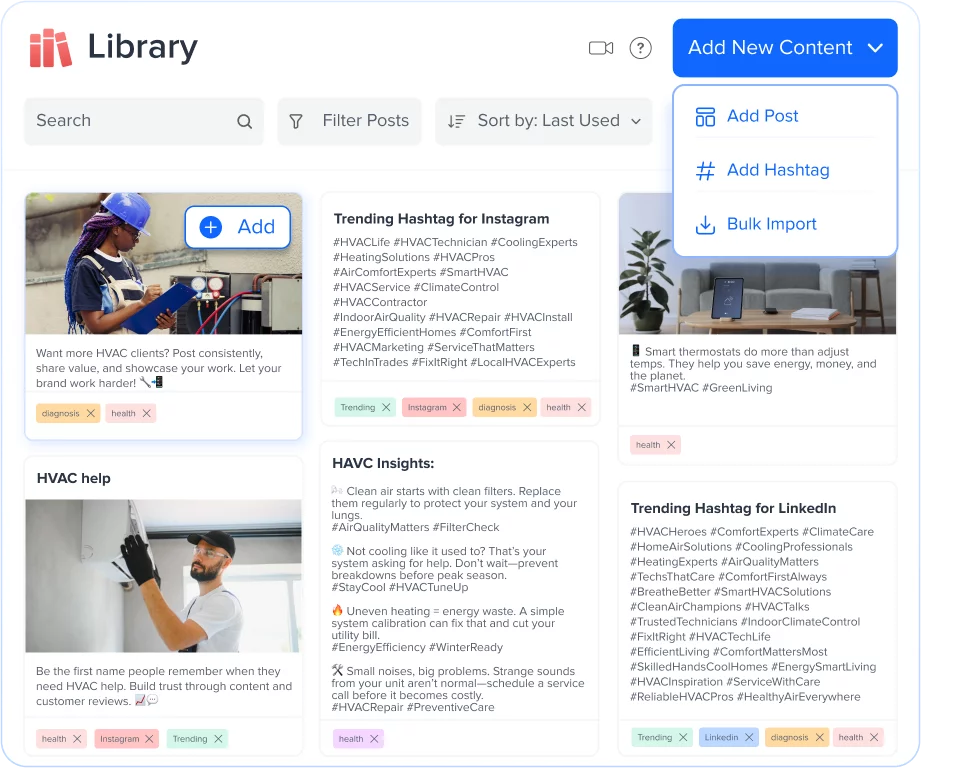
Task: Open the Sort by: Last Used dropdown
Action: click(544, 121)
